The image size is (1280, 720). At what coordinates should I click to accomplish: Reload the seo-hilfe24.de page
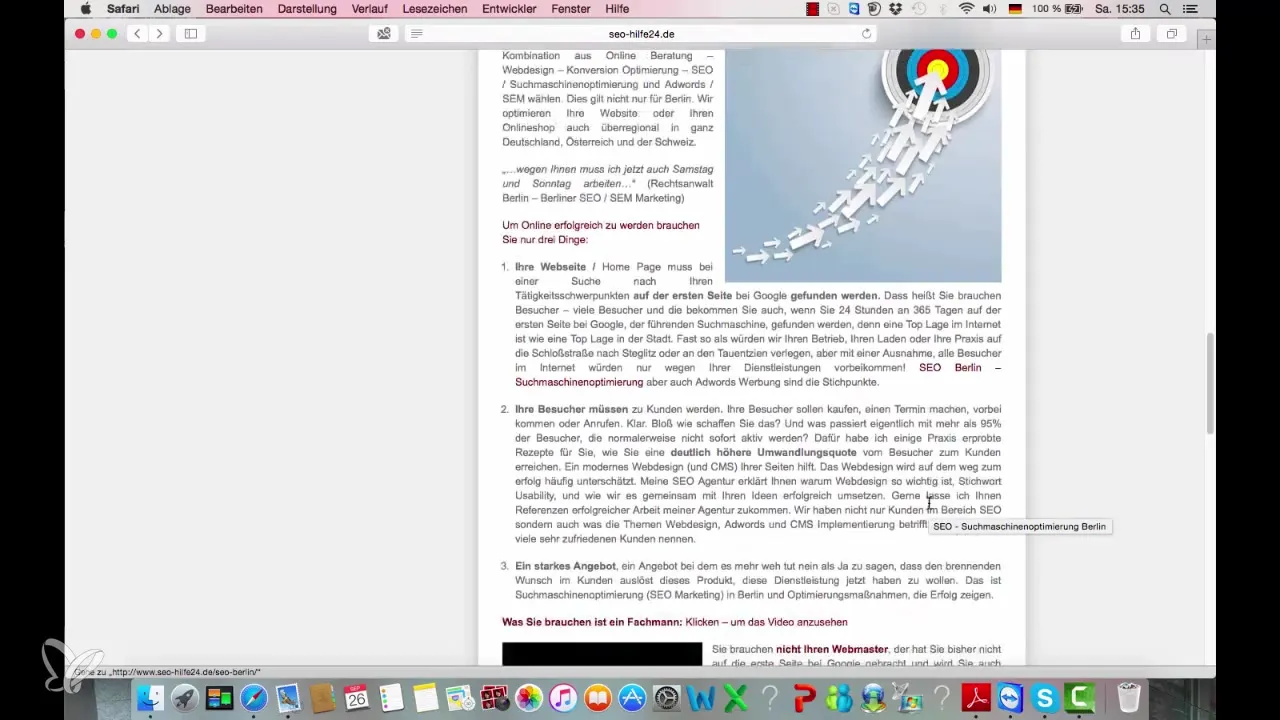pos(866,34)
